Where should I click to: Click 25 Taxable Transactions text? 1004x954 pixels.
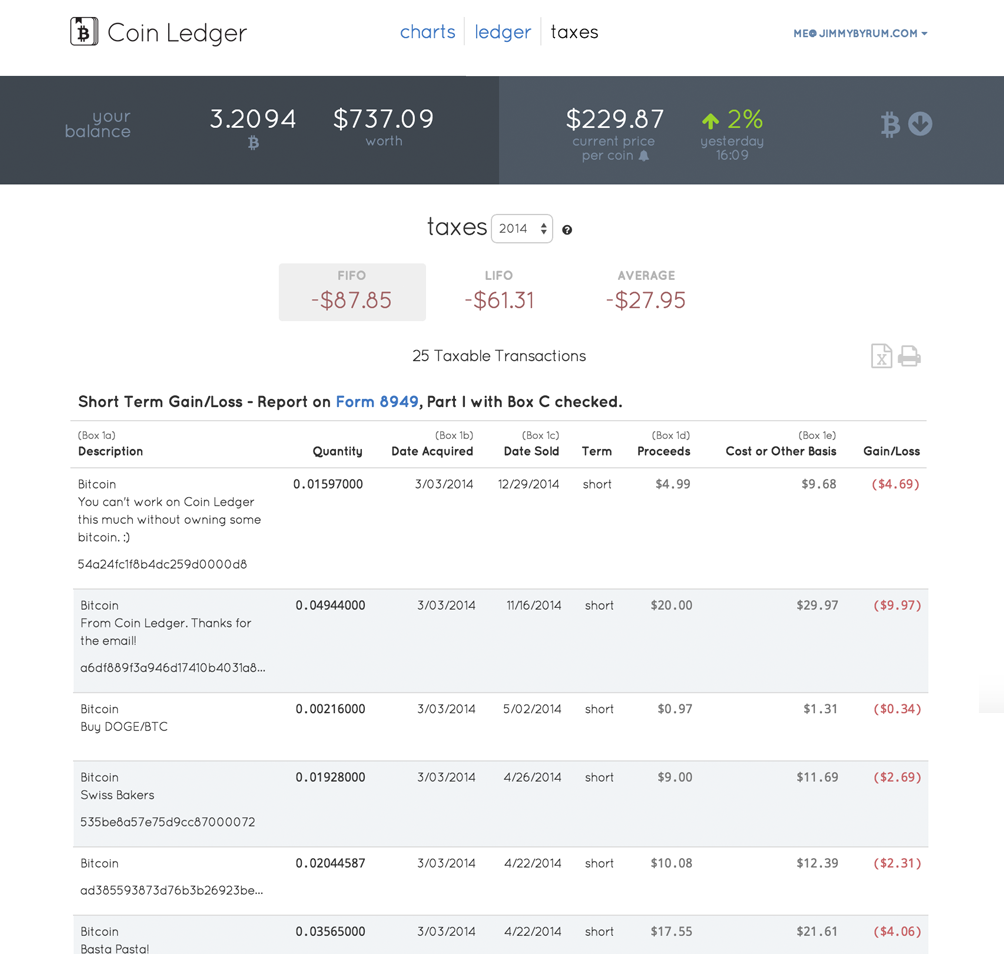click(499, 356)
